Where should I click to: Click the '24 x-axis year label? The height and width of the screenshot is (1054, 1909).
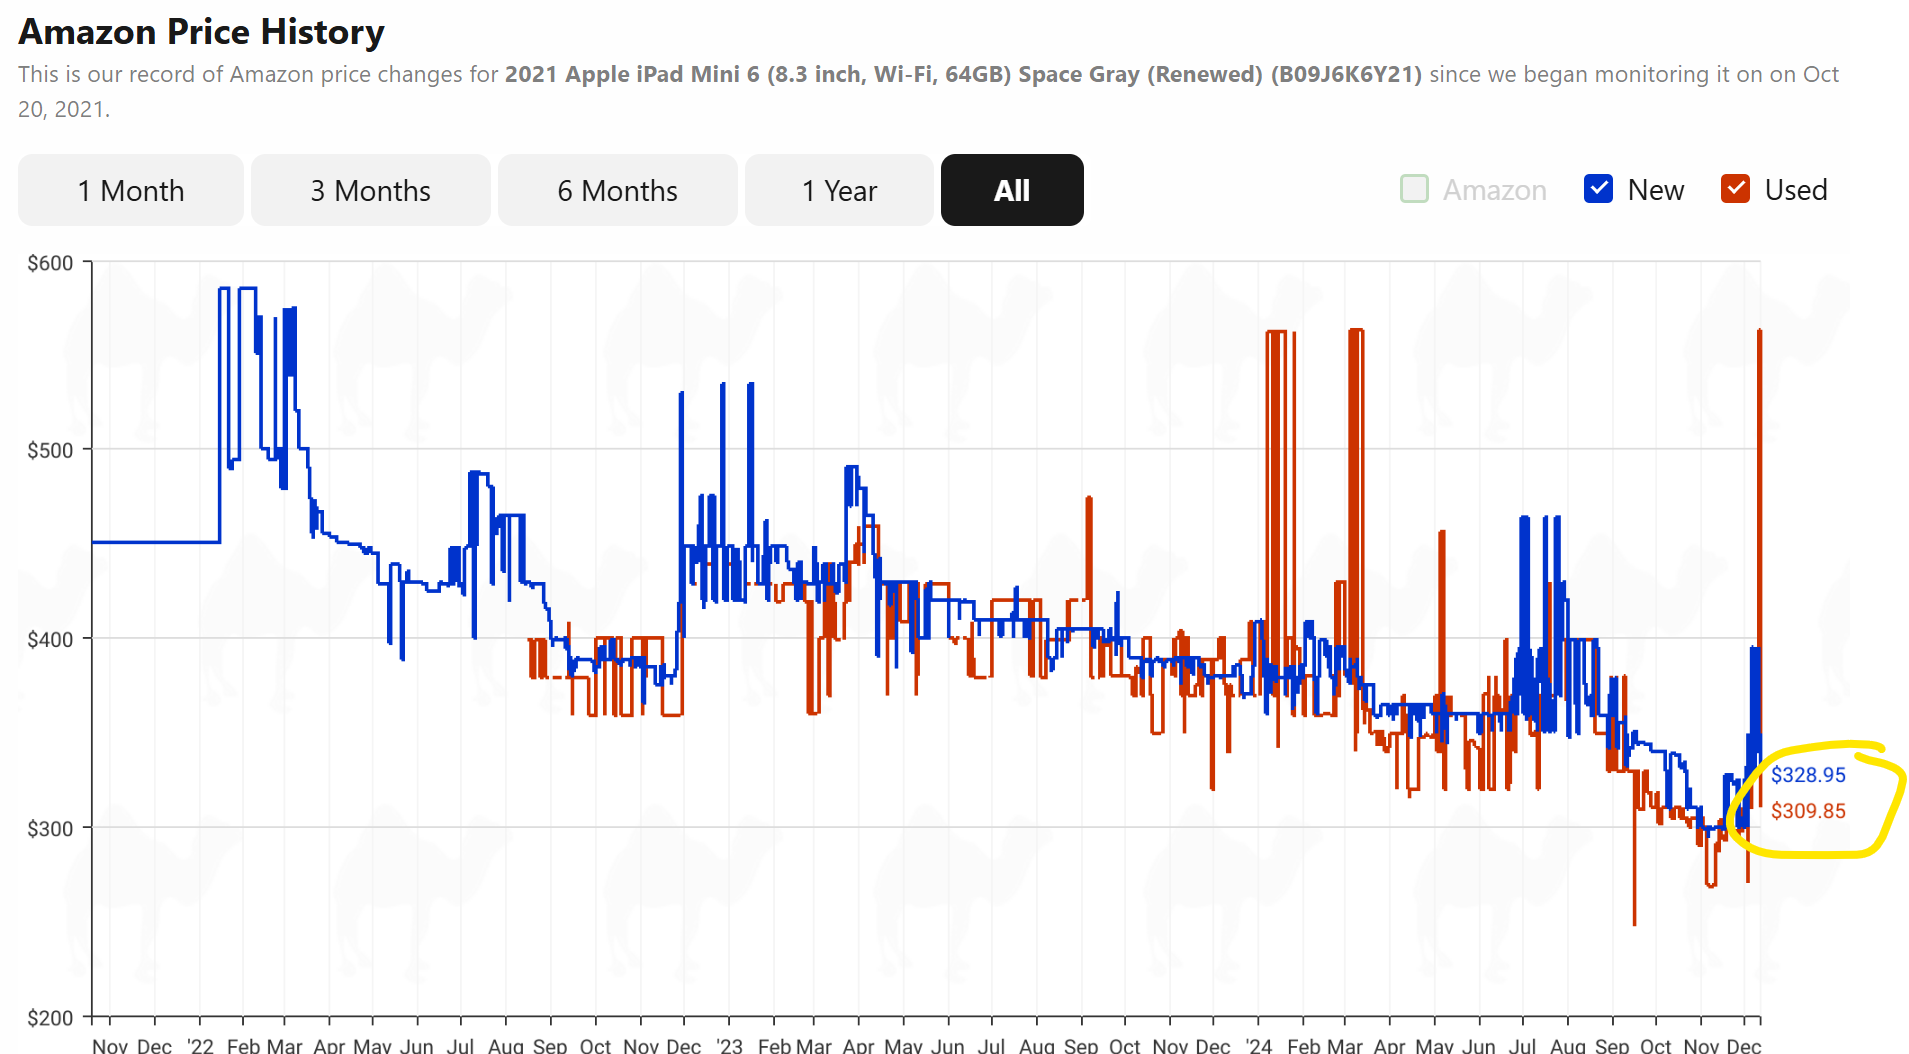point(1258,1045)
